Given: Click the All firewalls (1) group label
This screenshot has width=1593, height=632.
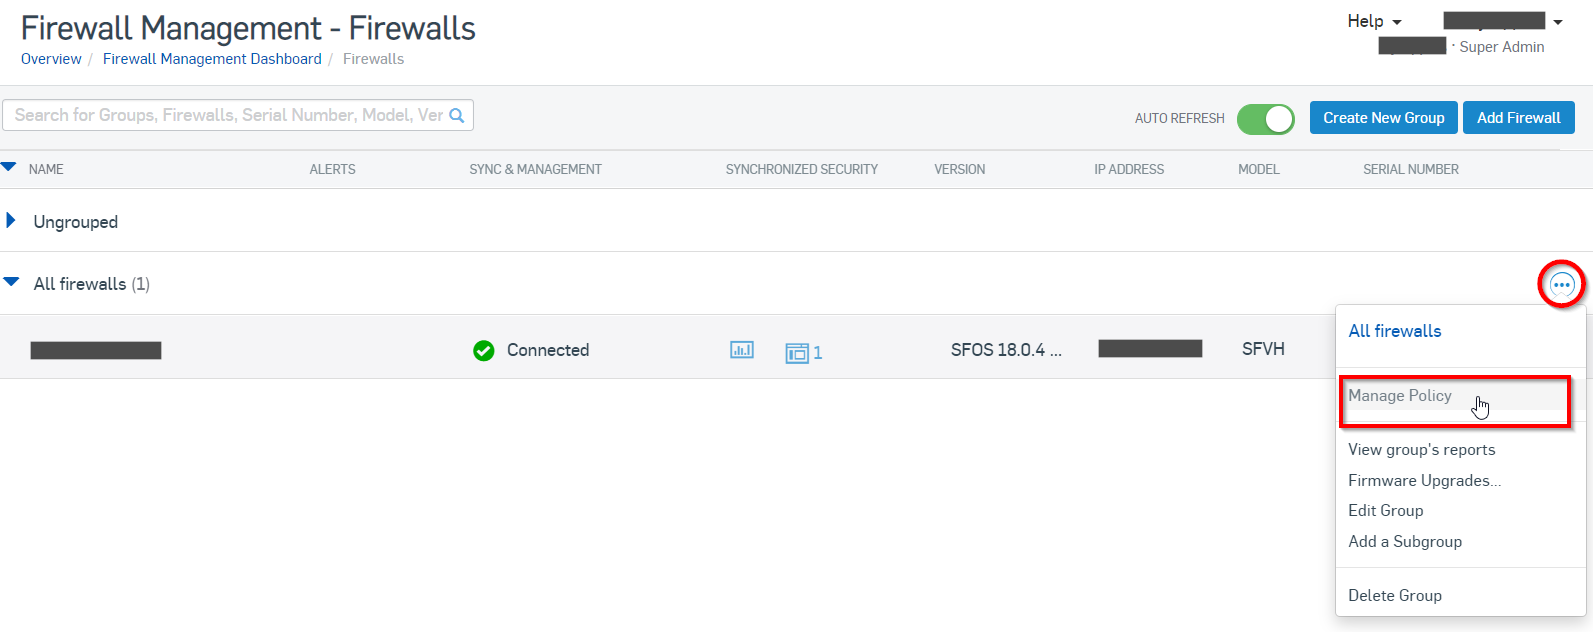Looking at the screenshot, I should [91, 284].
